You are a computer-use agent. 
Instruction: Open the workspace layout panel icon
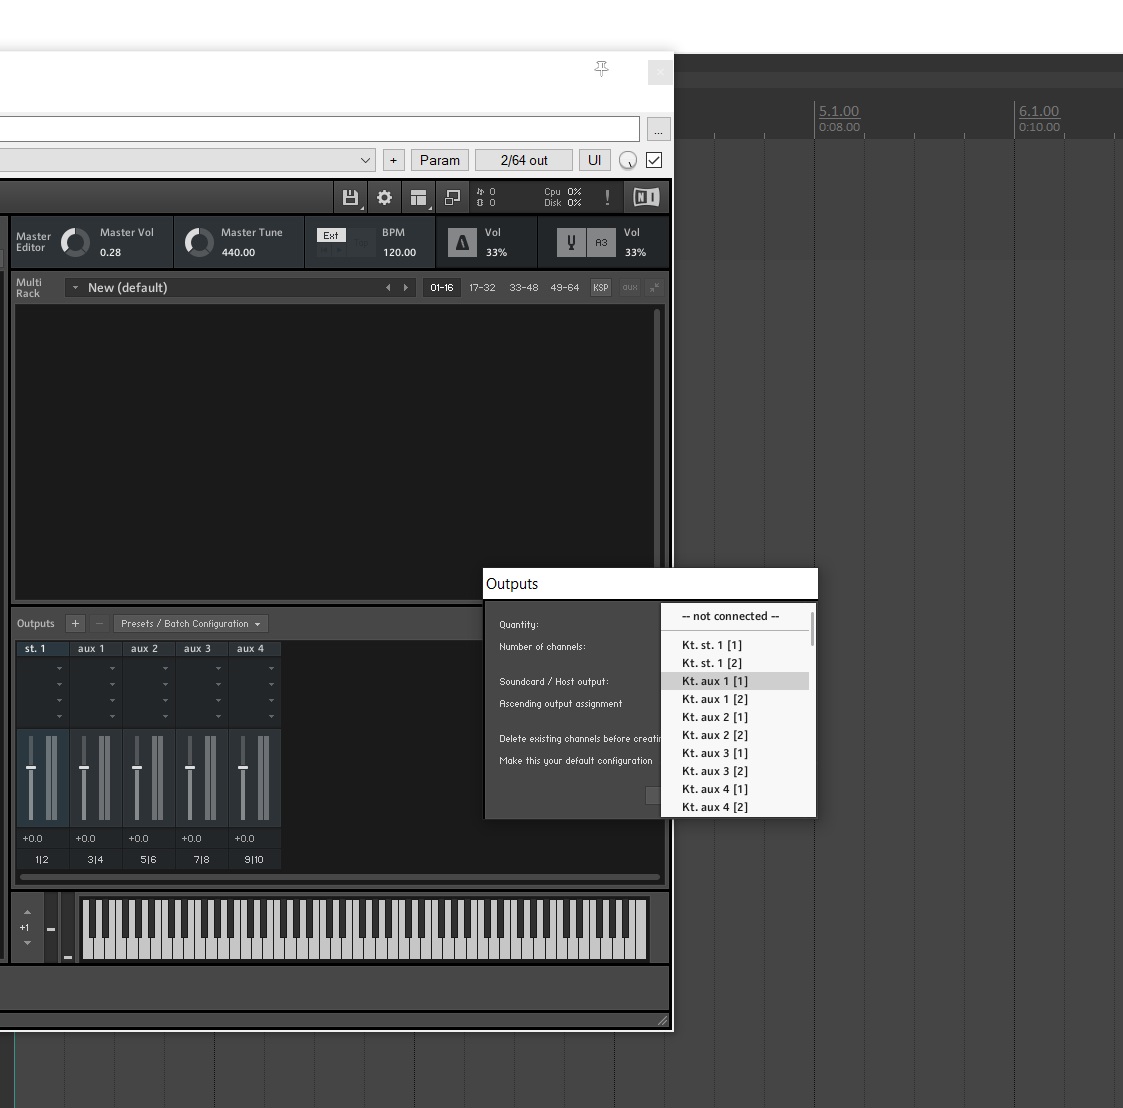(x=418, y=198)
